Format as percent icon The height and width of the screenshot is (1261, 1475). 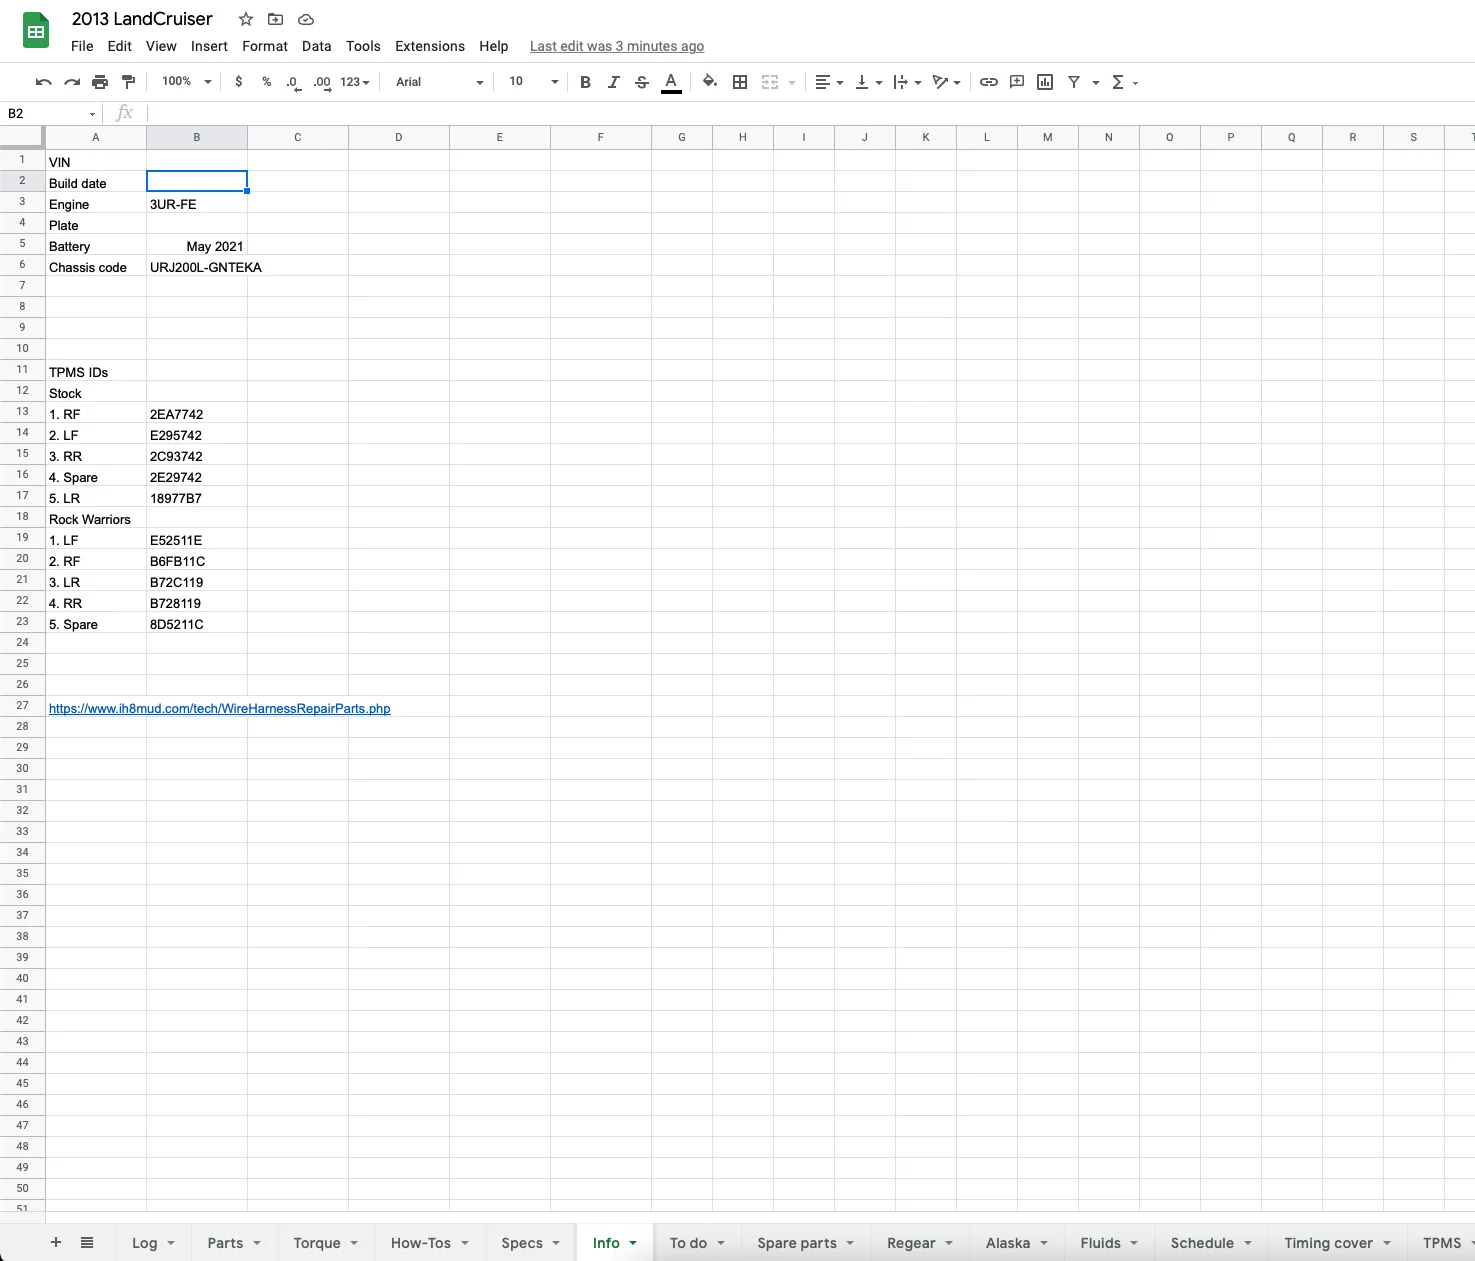[266, 82]
